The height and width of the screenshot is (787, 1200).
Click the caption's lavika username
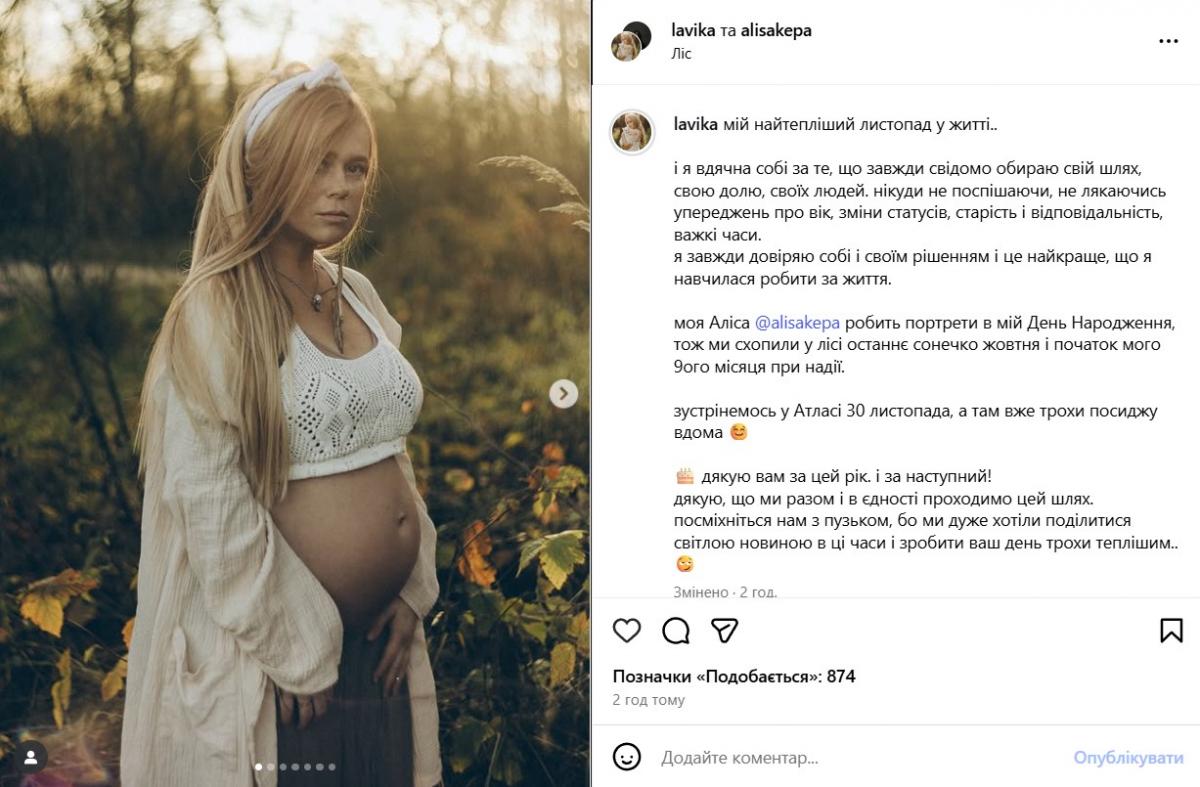693,125
